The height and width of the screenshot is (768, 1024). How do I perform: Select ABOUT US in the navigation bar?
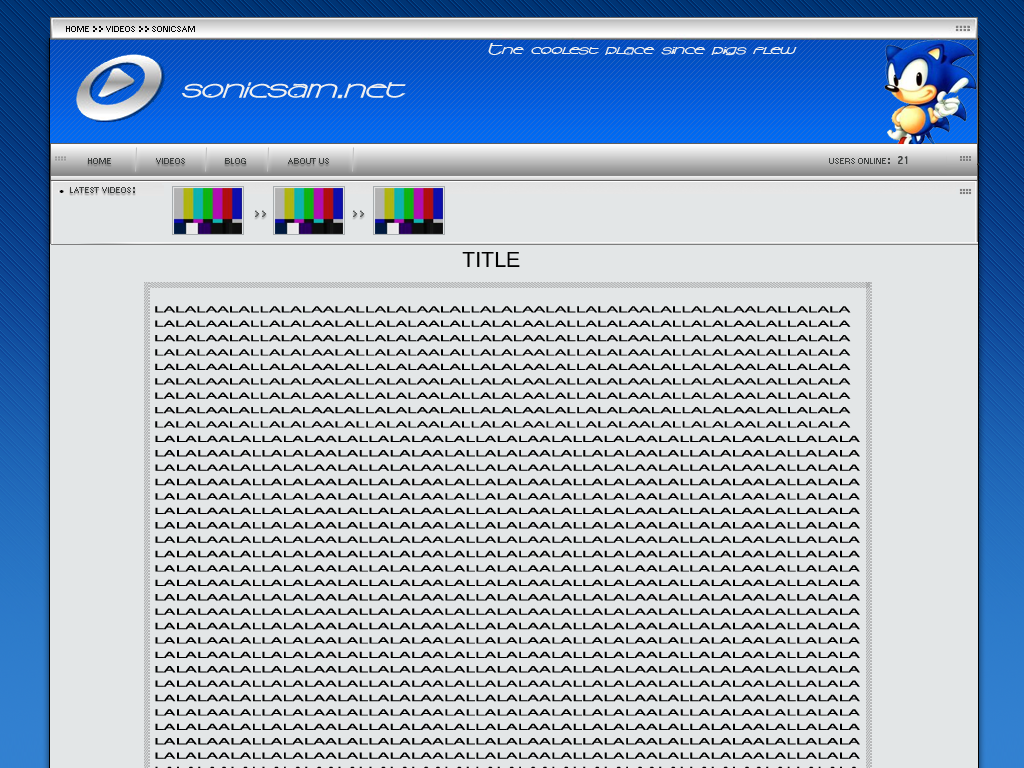(308, 161)
